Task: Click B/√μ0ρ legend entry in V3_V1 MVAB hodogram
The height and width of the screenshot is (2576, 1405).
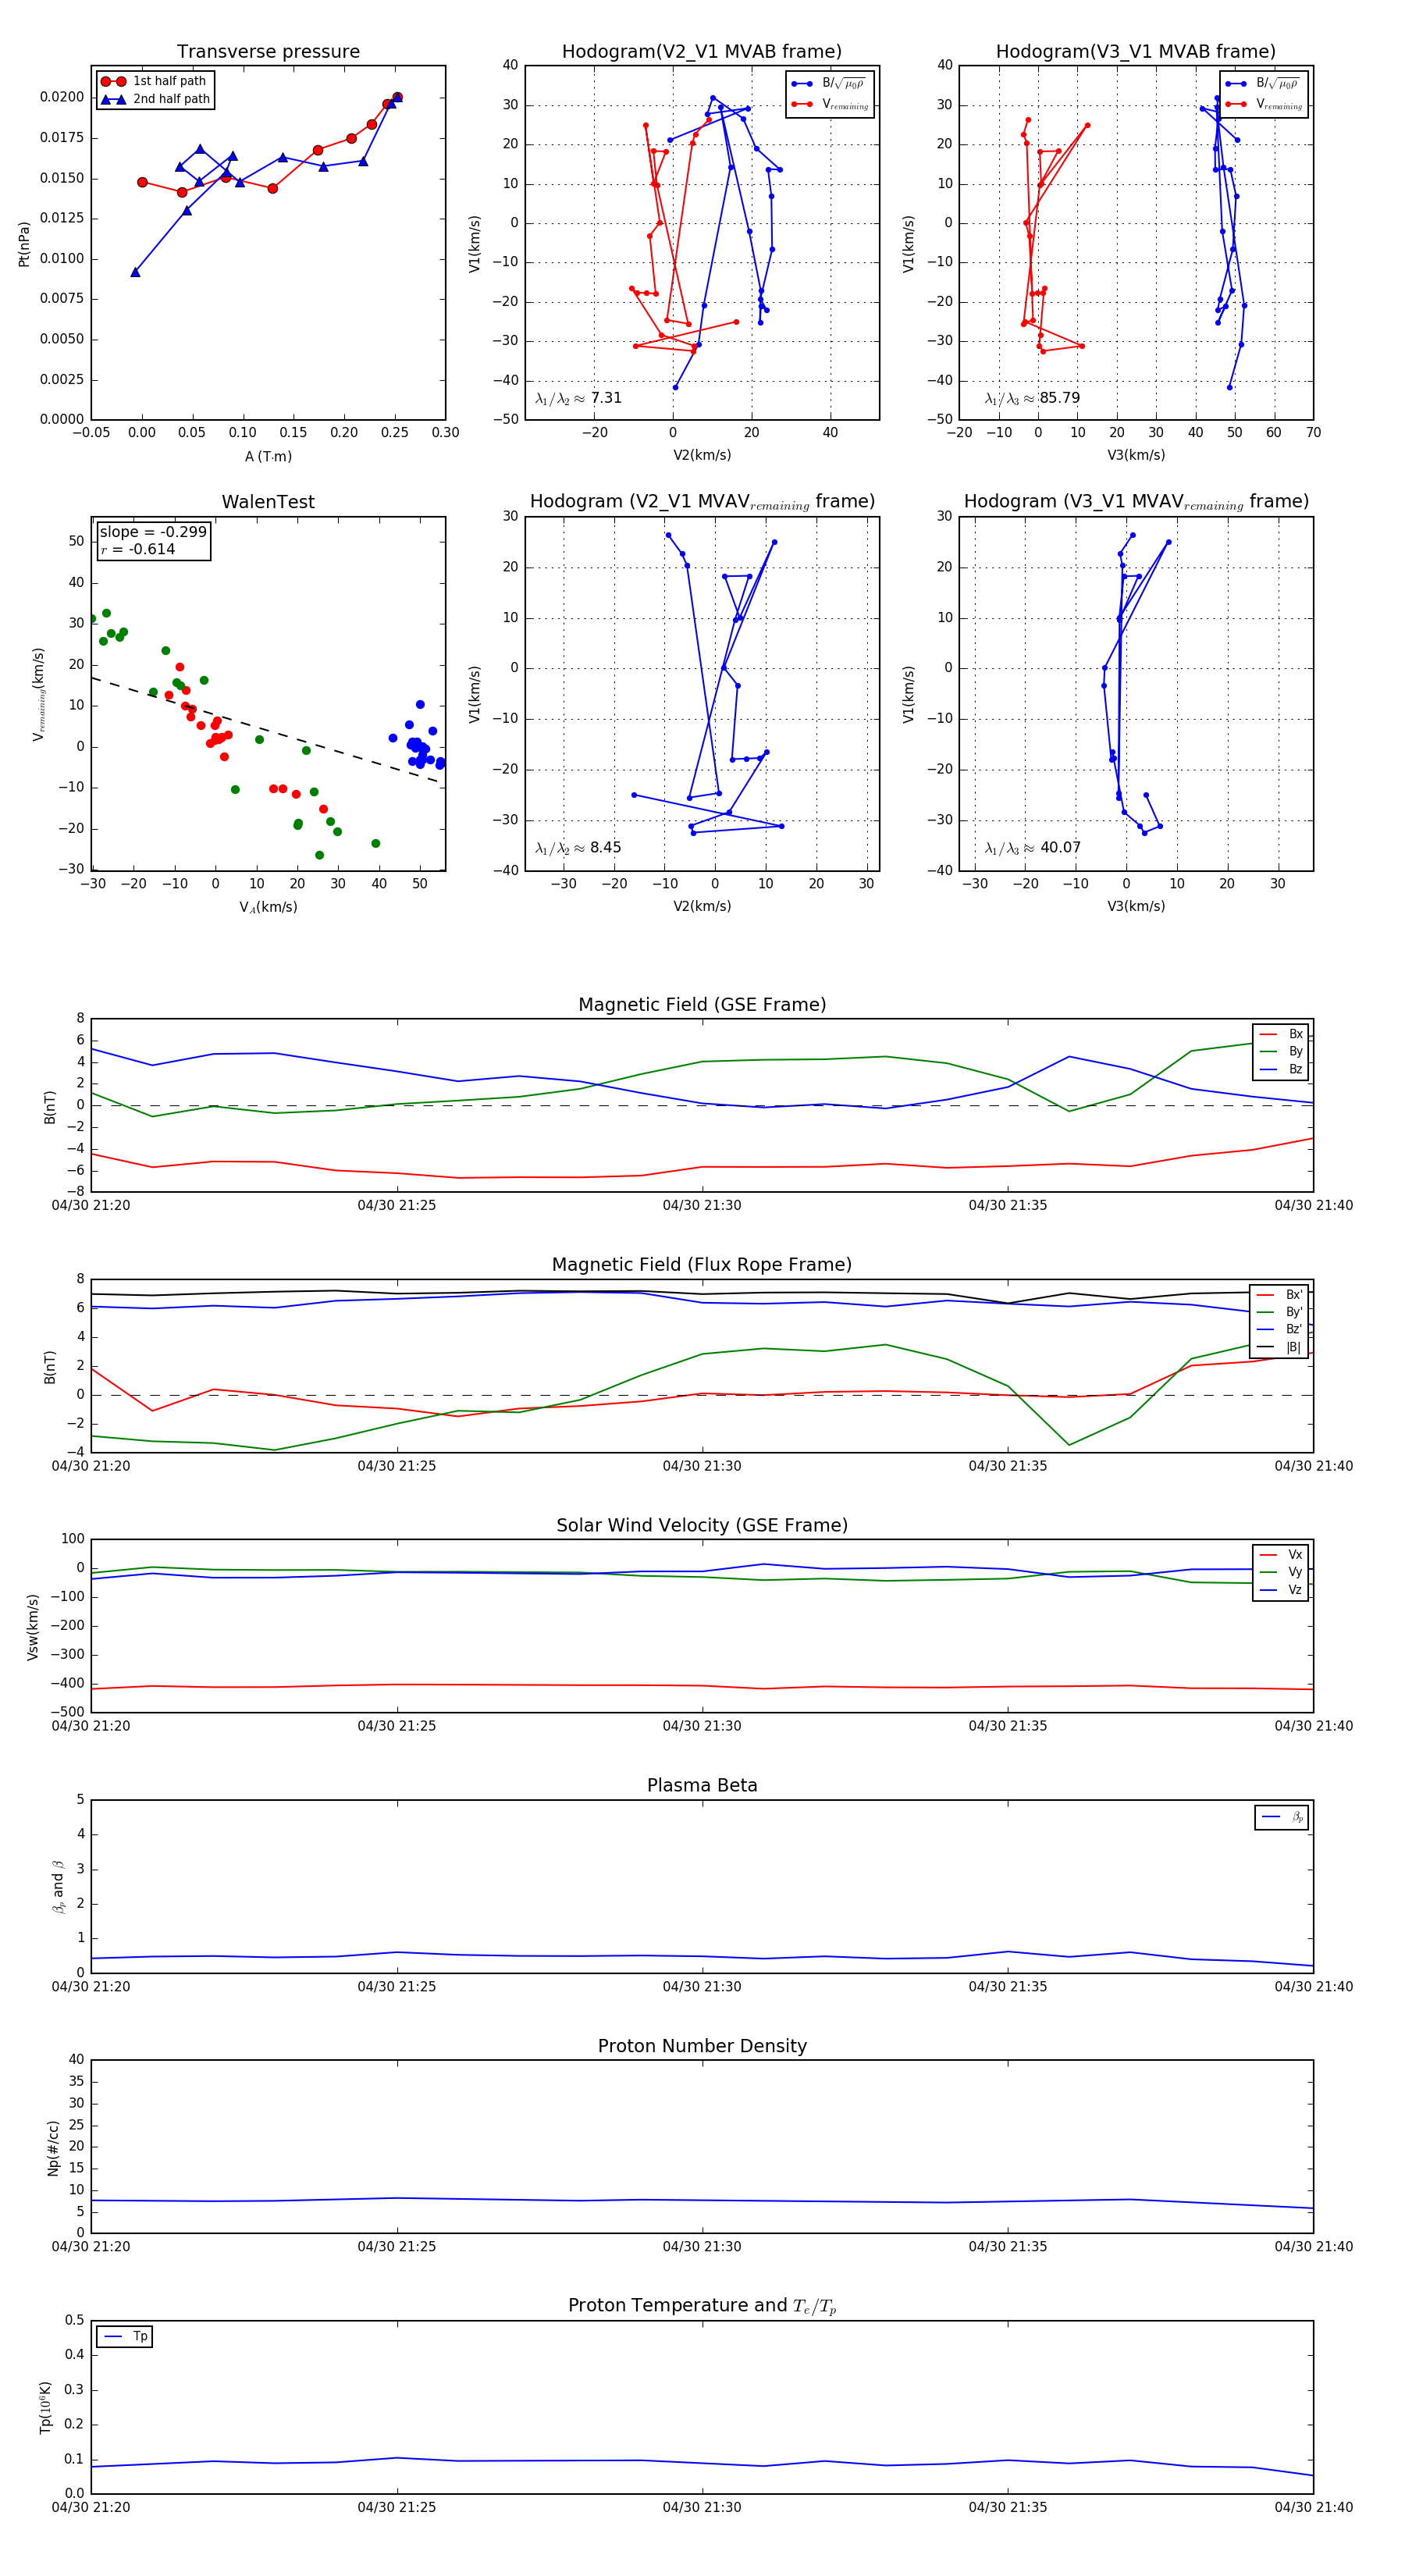Action: tap(1263, 84)
